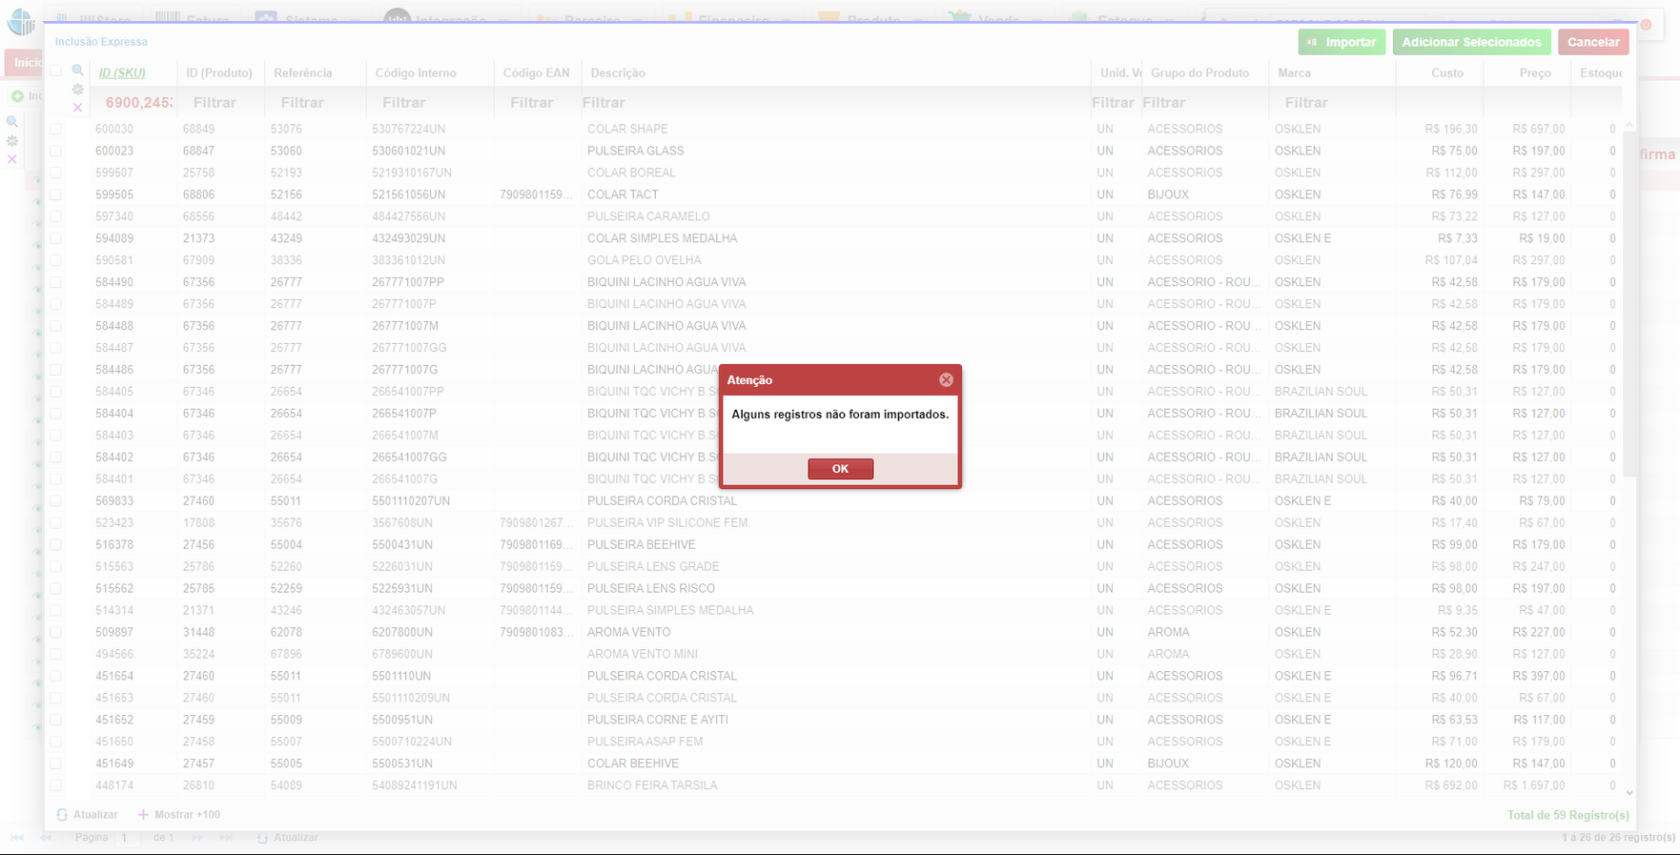The width and height of the screenshot is (1680, 855).
Task: Click the Importar button with Excel icon
Action: (1341, 42)
